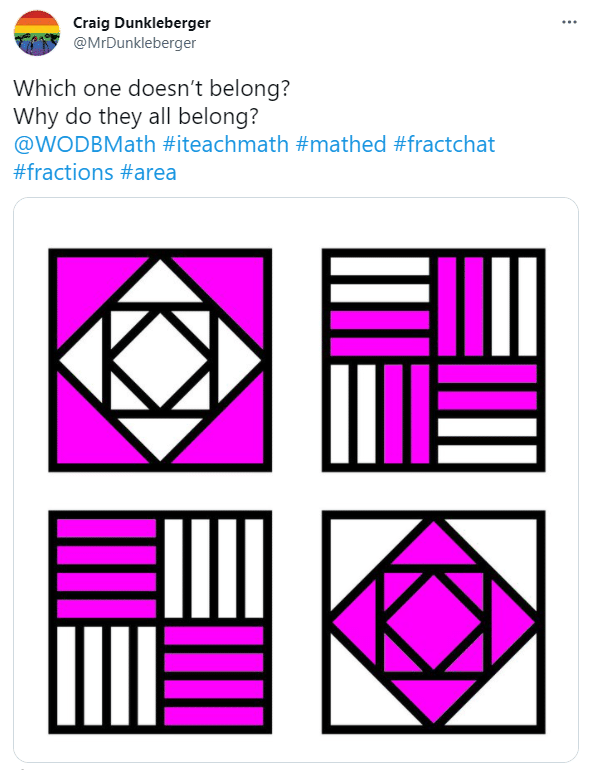Click the top-left quilt square with magenta corners
This screenshot has height=770, width=592.
click(x=160, y=360)
